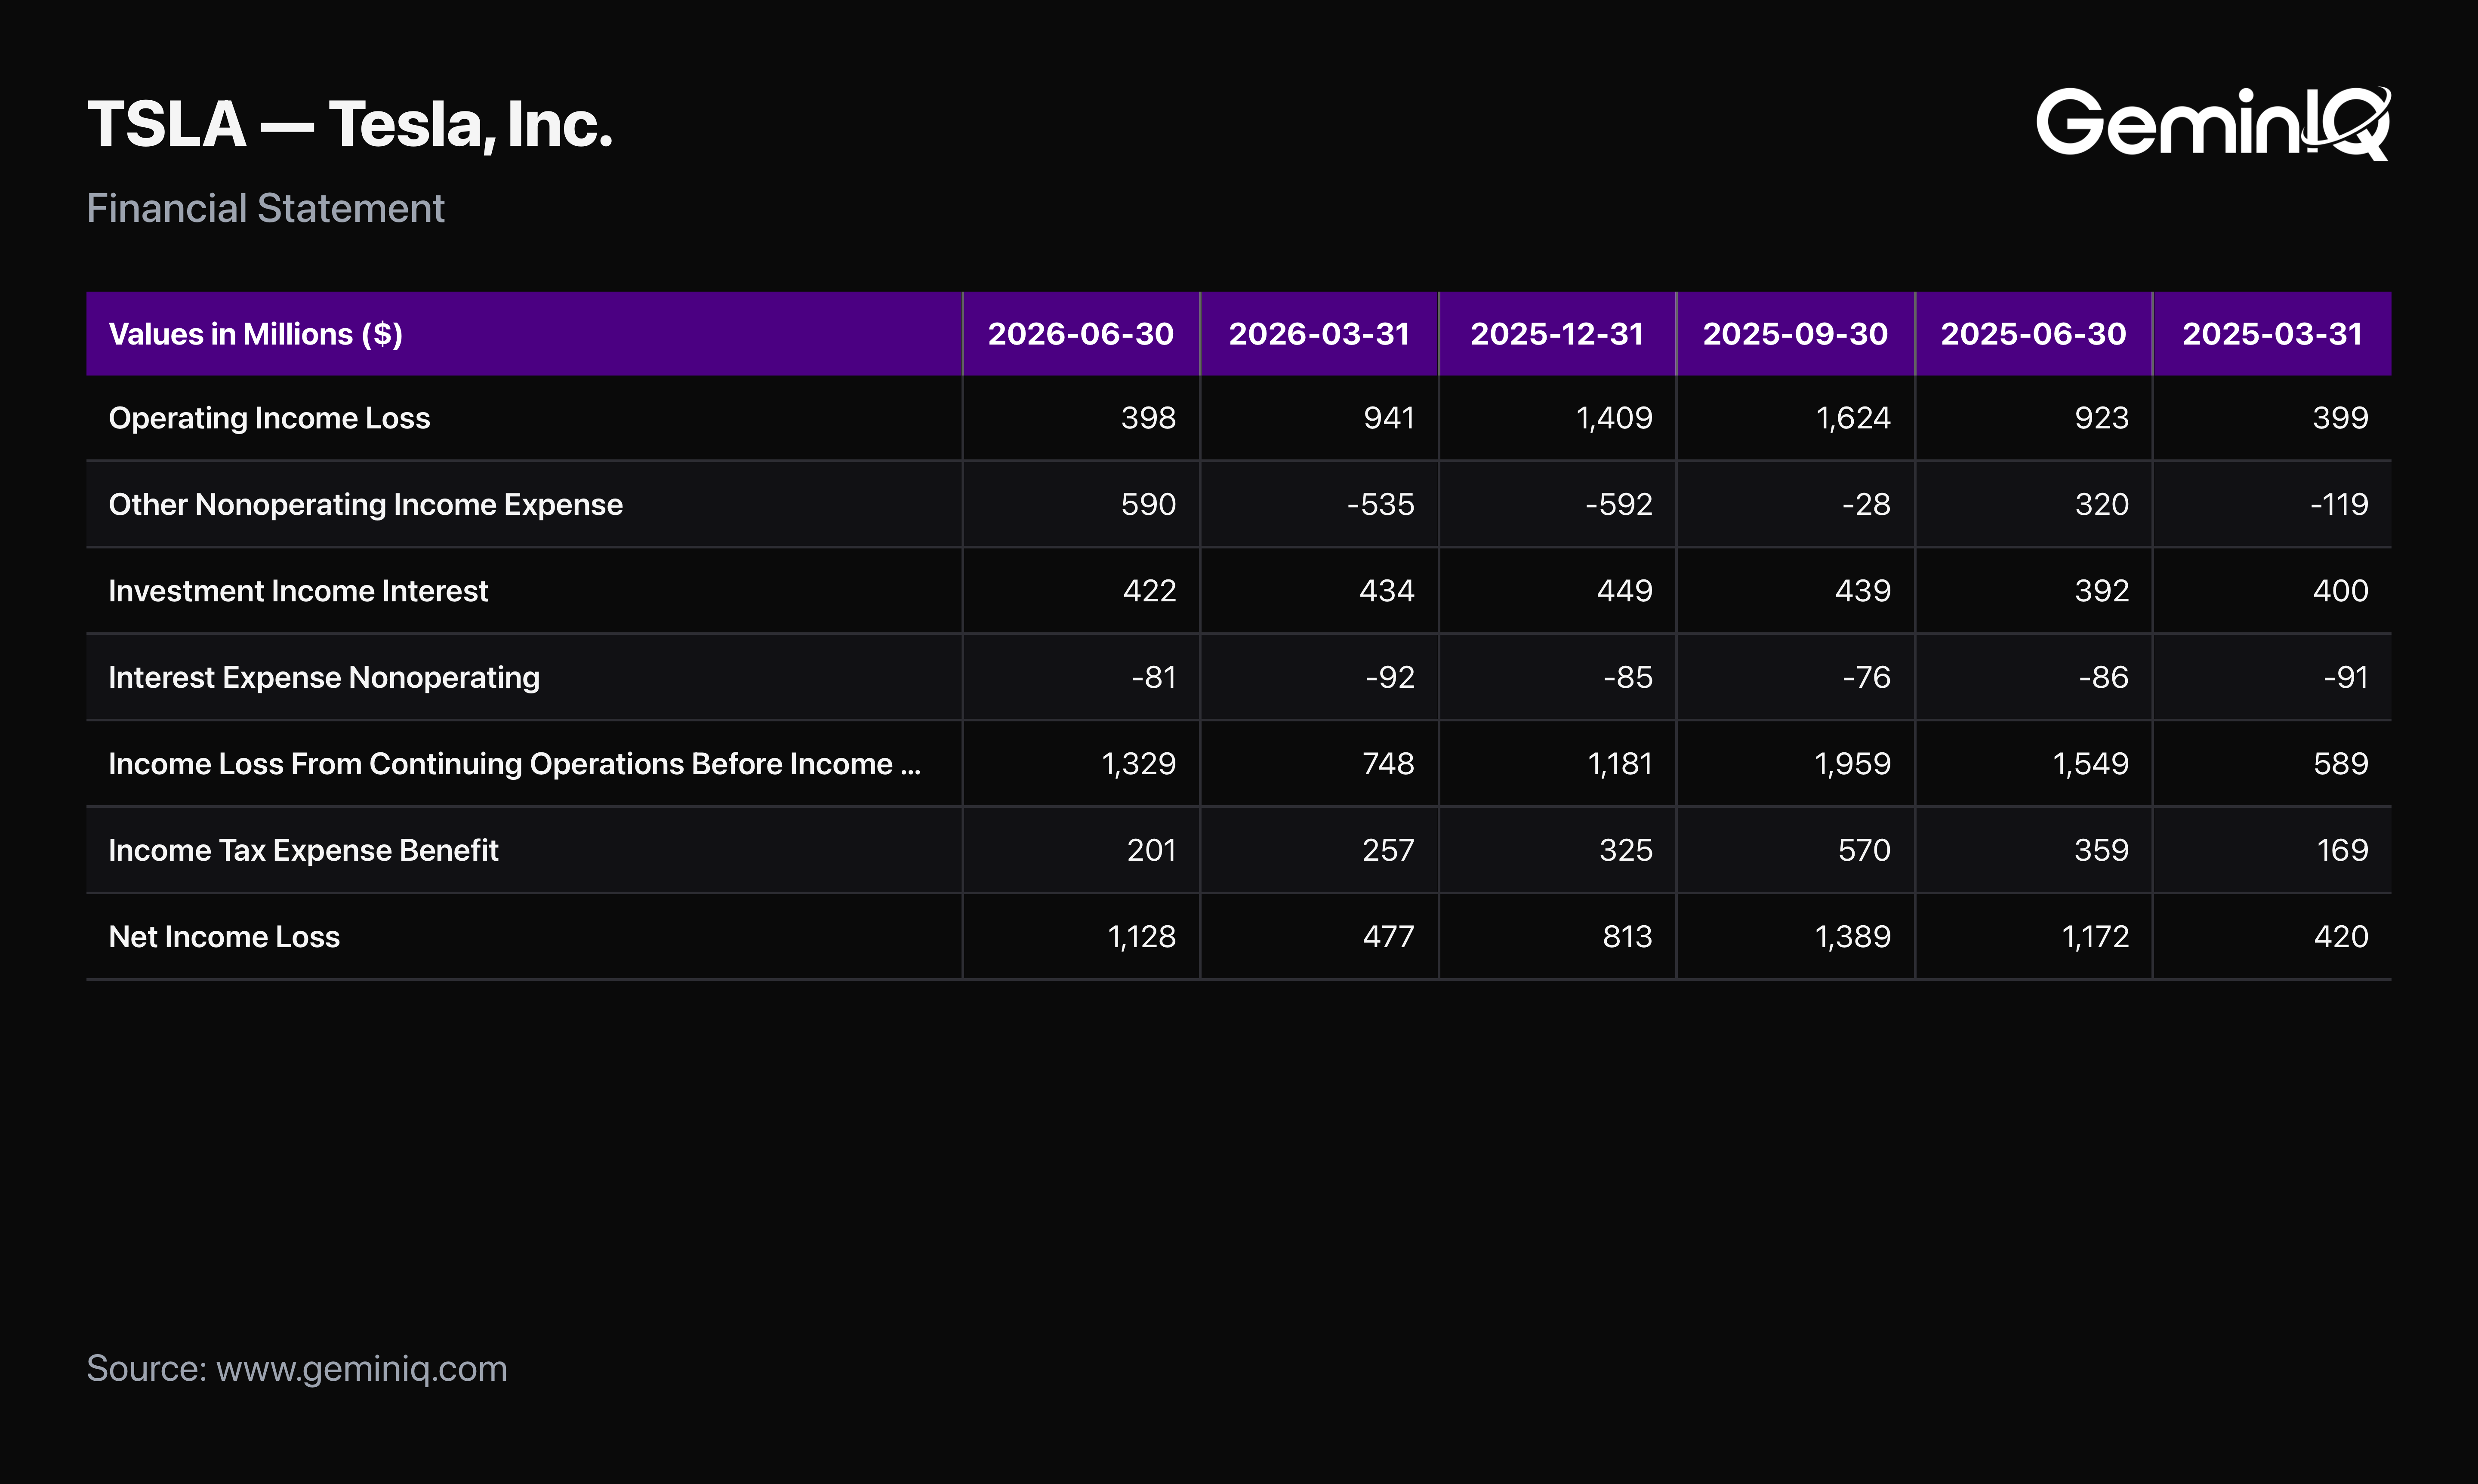Click Operating Income value 1,409
Image resolution: width=2478 pixels, height=1484 pixels.
coord(1614,418)
